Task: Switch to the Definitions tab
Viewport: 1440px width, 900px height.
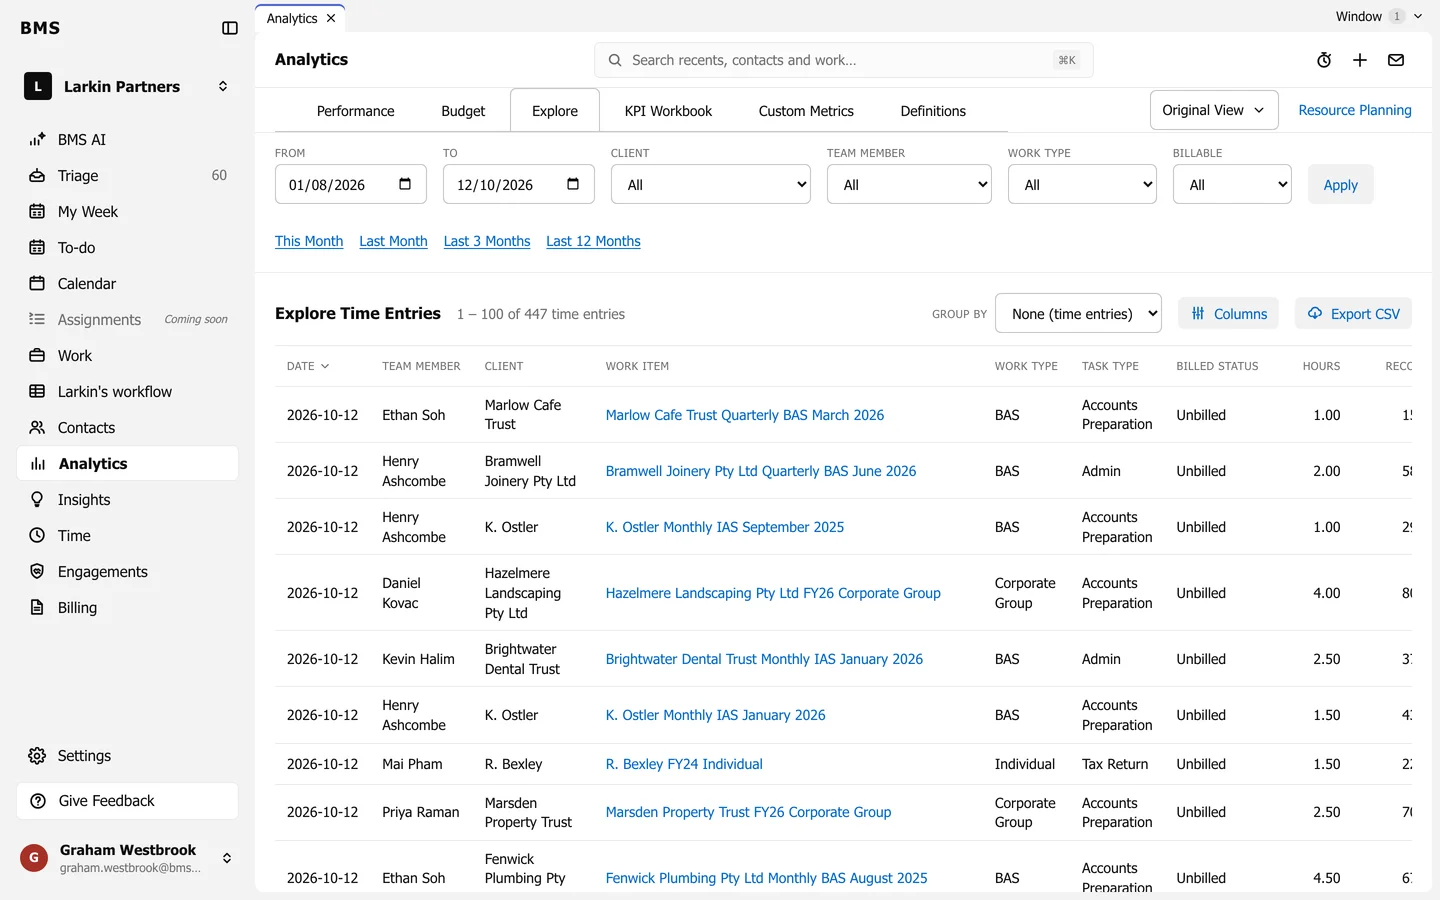Action: (933, 111)
